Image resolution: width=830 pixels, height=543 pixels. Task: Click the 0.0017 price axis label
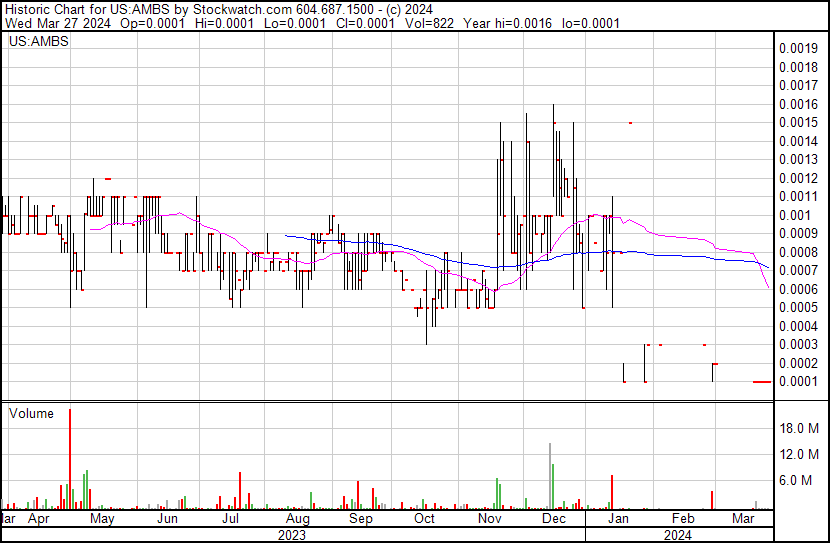click(798, 85)
